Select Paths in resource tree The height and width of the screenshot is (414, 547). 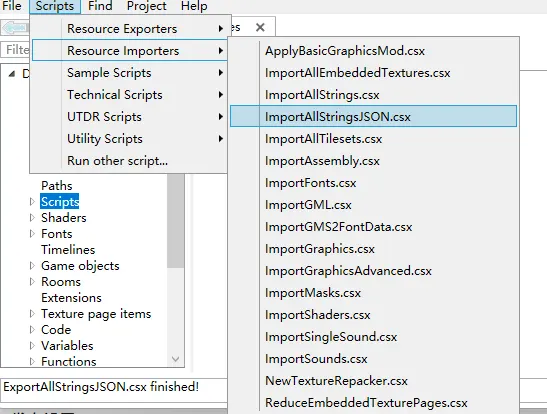[x=57, y=186]
